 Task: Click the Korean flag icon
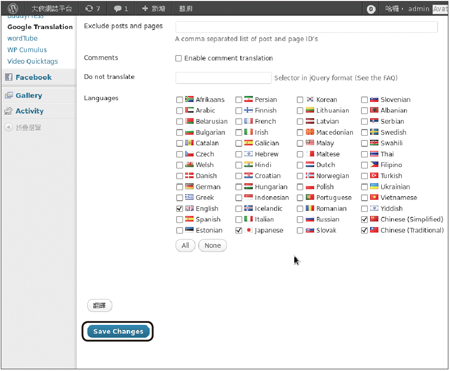[x=310, y=99]
